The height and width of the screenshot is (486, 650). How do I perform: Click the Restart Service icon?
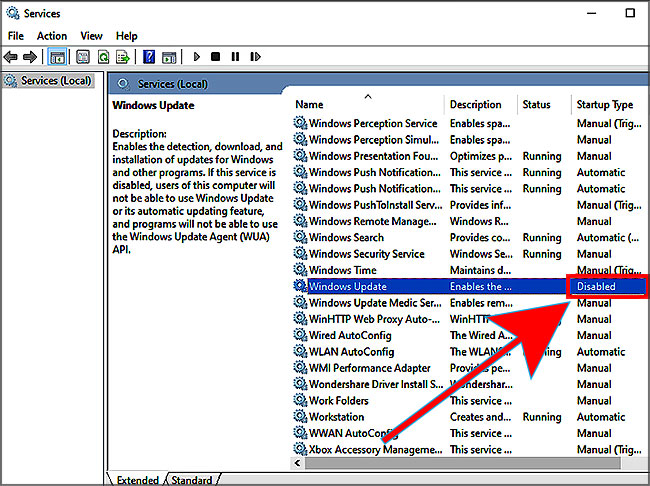[255, 56]
